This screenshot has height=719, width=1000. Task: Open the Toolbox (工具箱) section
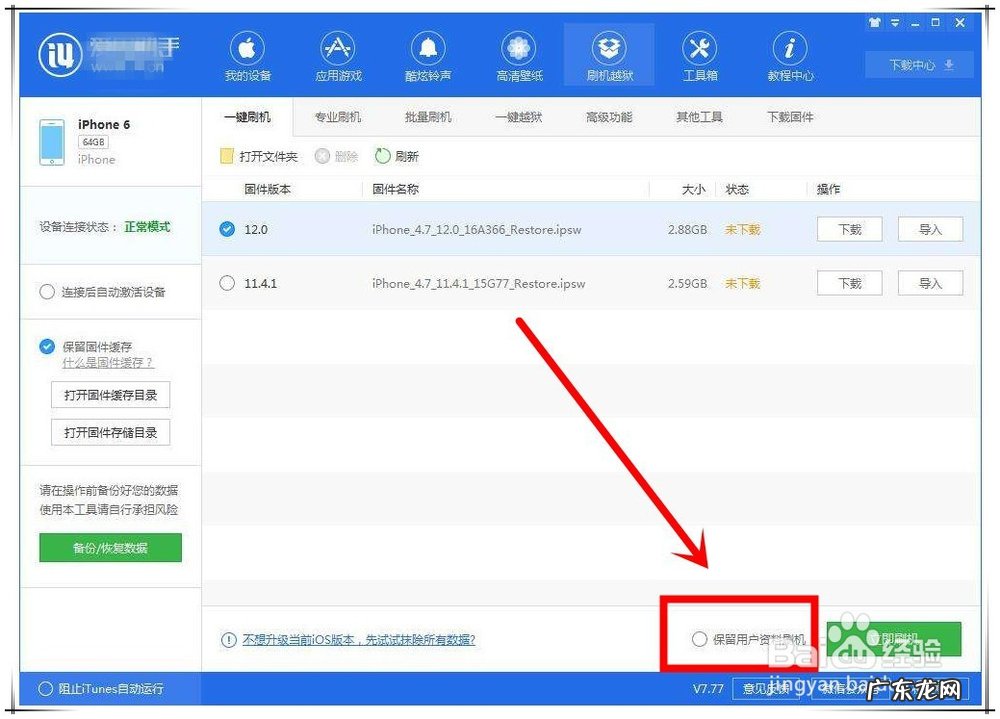point(698,55)
